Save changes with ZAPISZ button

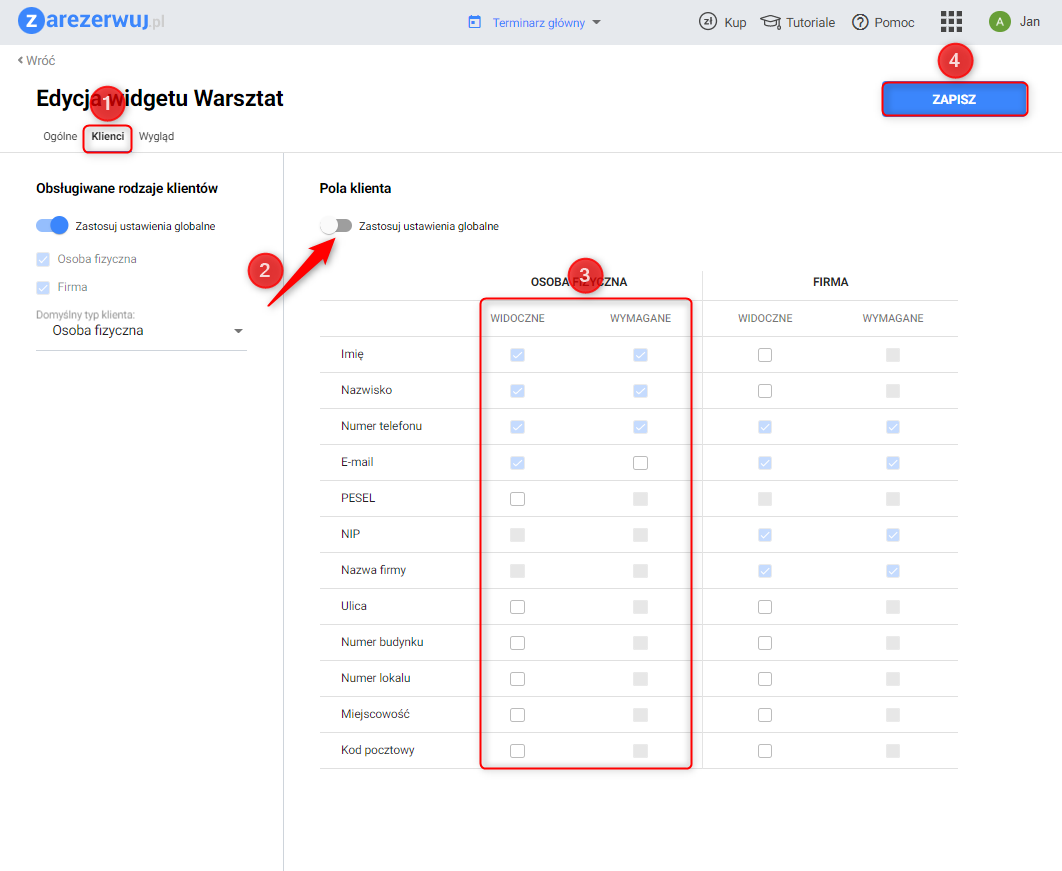point(954,99)
